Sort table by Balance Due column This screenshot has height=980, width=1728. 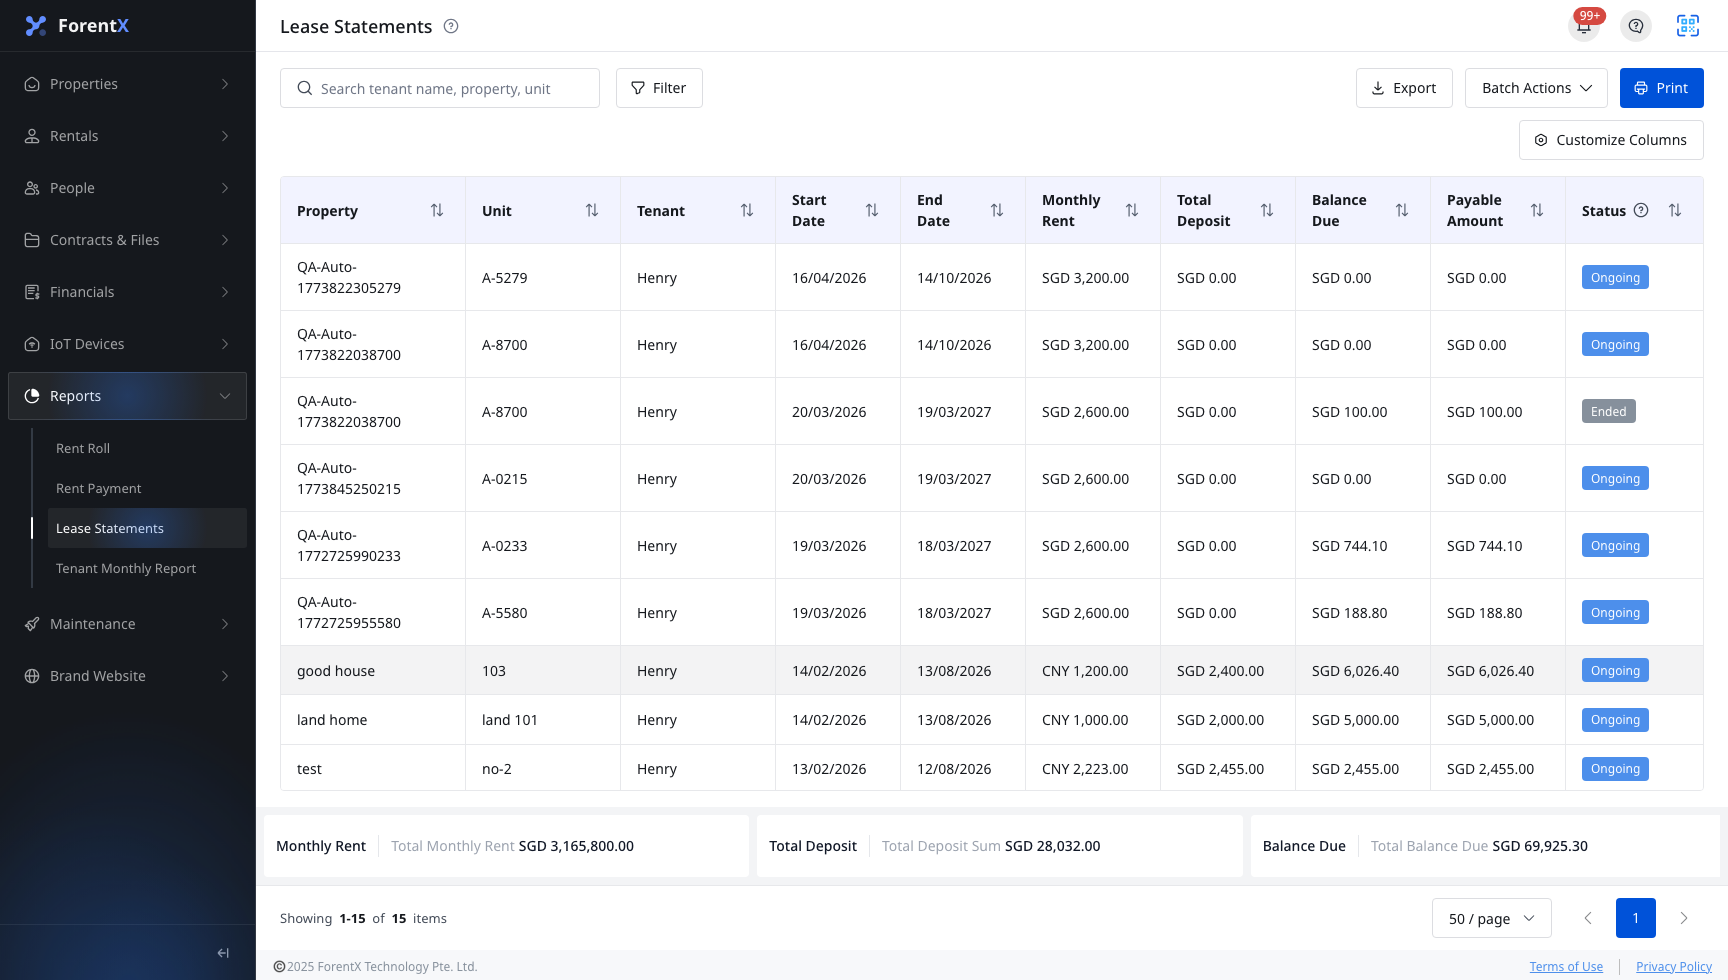(x=1402, y=210)
